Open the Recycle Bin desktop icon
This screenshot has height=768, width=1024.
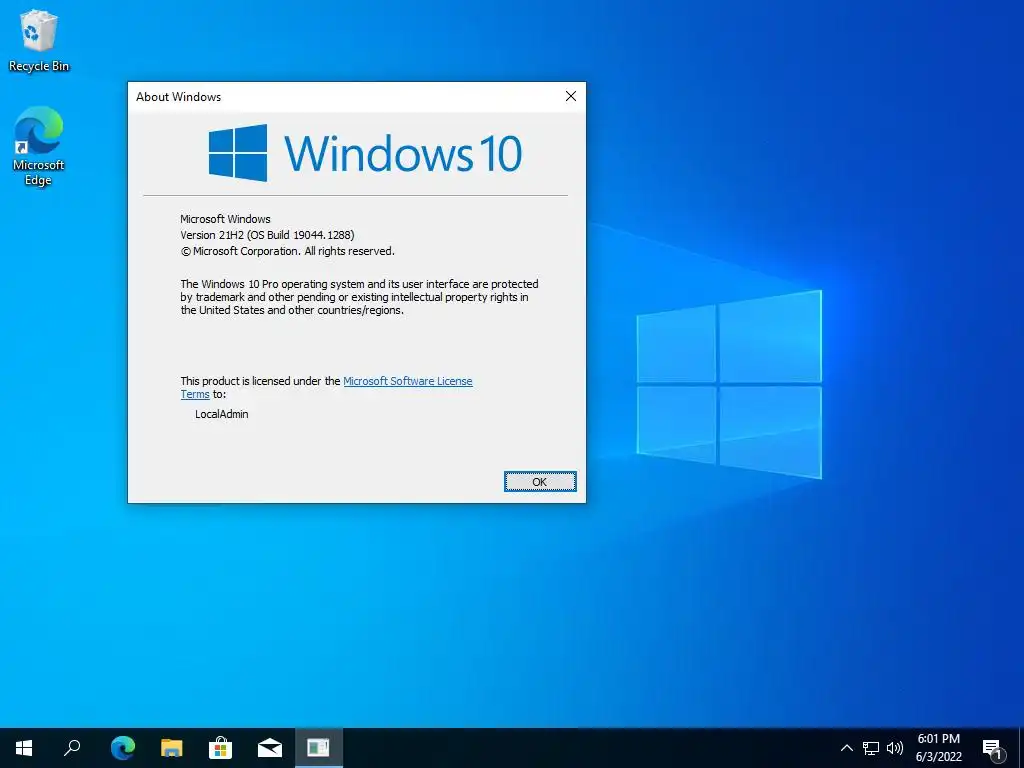[x=39, y=40]
